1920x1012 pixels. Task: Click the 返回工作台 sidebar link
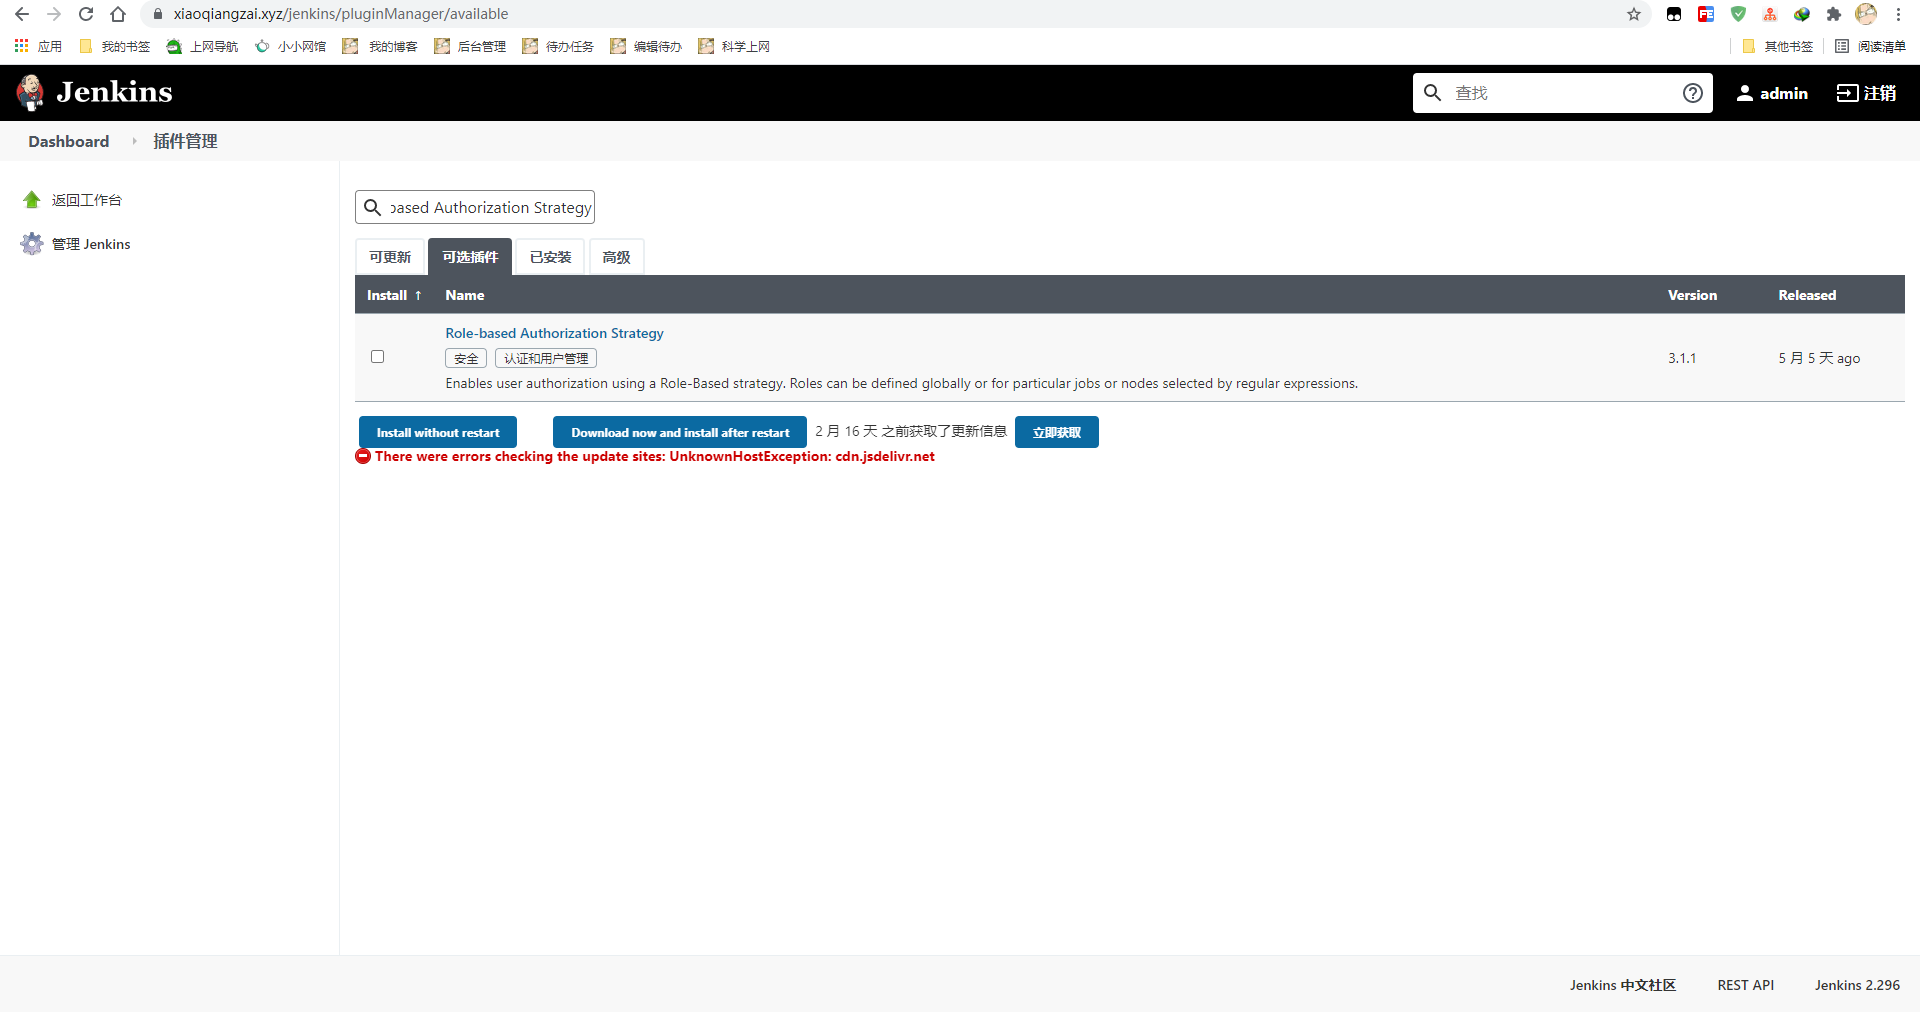pyautogui.click(x=87, y=200)
